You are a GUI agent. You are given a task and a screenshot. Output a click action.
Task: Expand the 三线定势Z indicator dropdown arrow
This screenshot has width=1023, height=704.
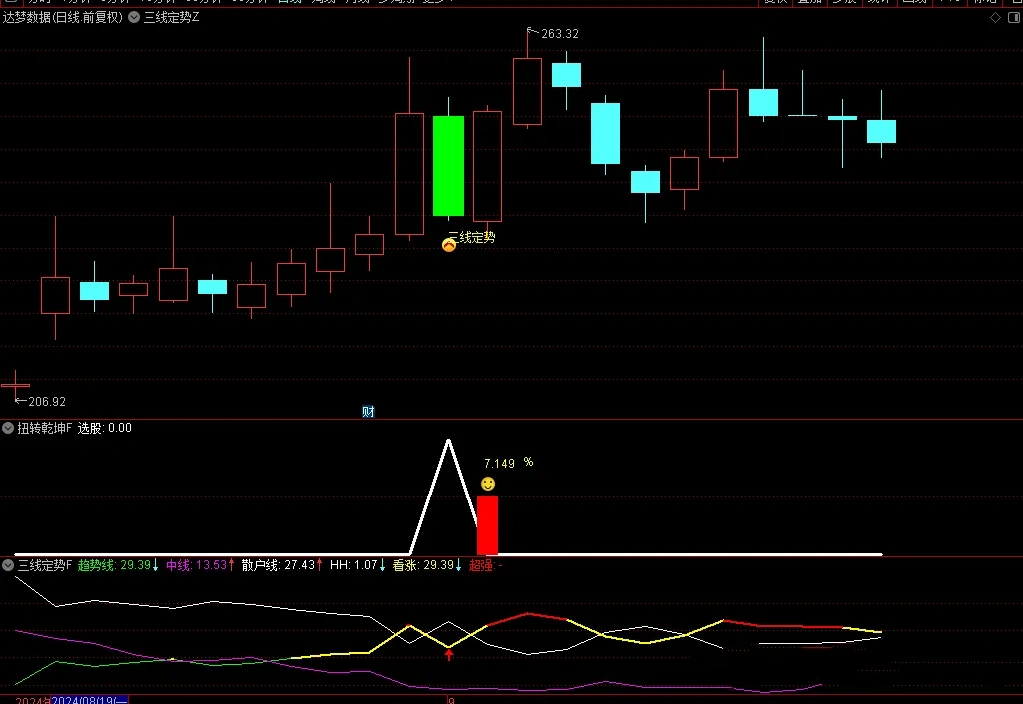click(x=134, y=18)
